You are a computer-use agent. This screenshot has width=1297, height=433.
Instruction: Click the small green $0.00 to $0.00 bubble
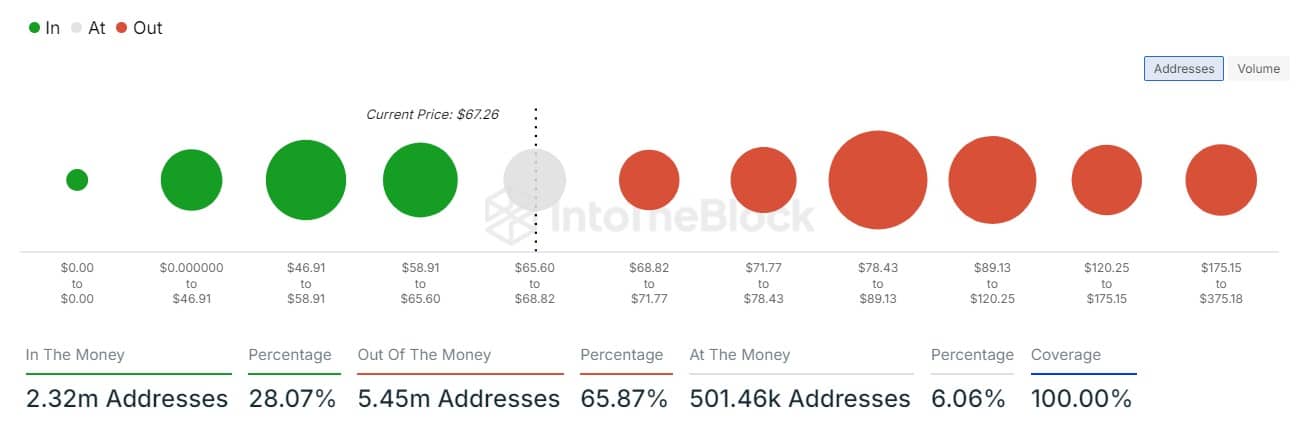[x=77, y=180]
